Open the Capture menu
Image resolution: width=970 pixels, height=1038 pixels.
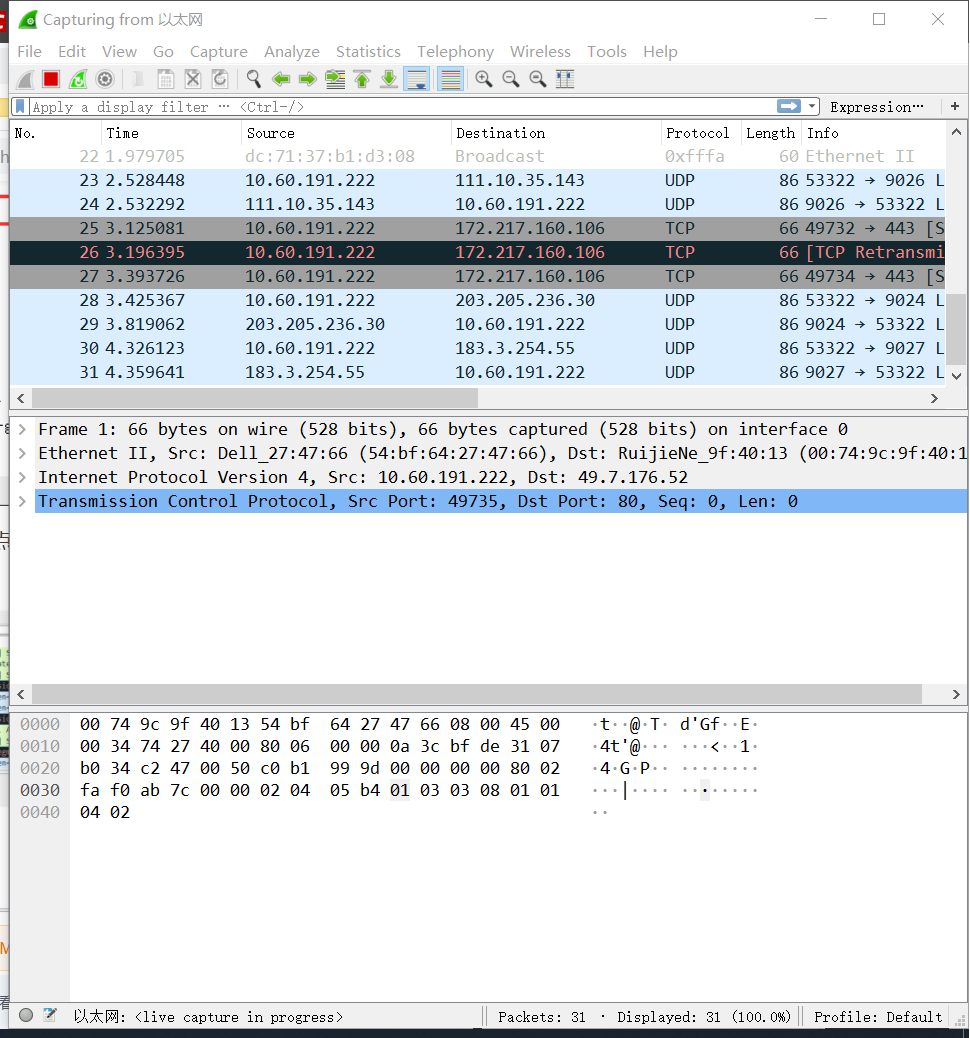tap(218, 52)
